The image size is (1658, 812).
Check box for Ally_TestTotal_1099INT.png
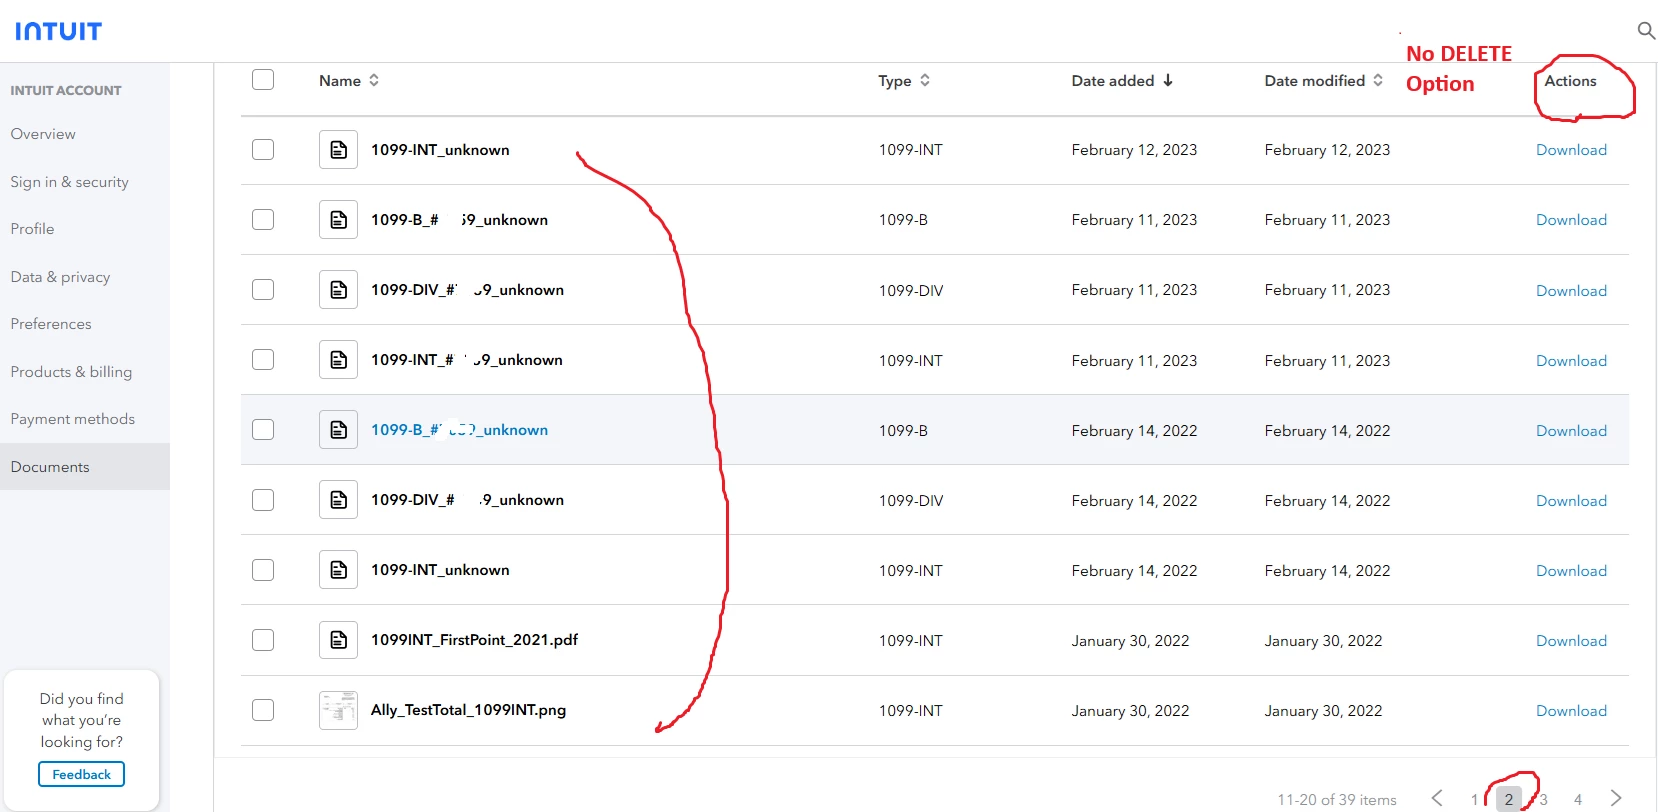pos(263,709)
